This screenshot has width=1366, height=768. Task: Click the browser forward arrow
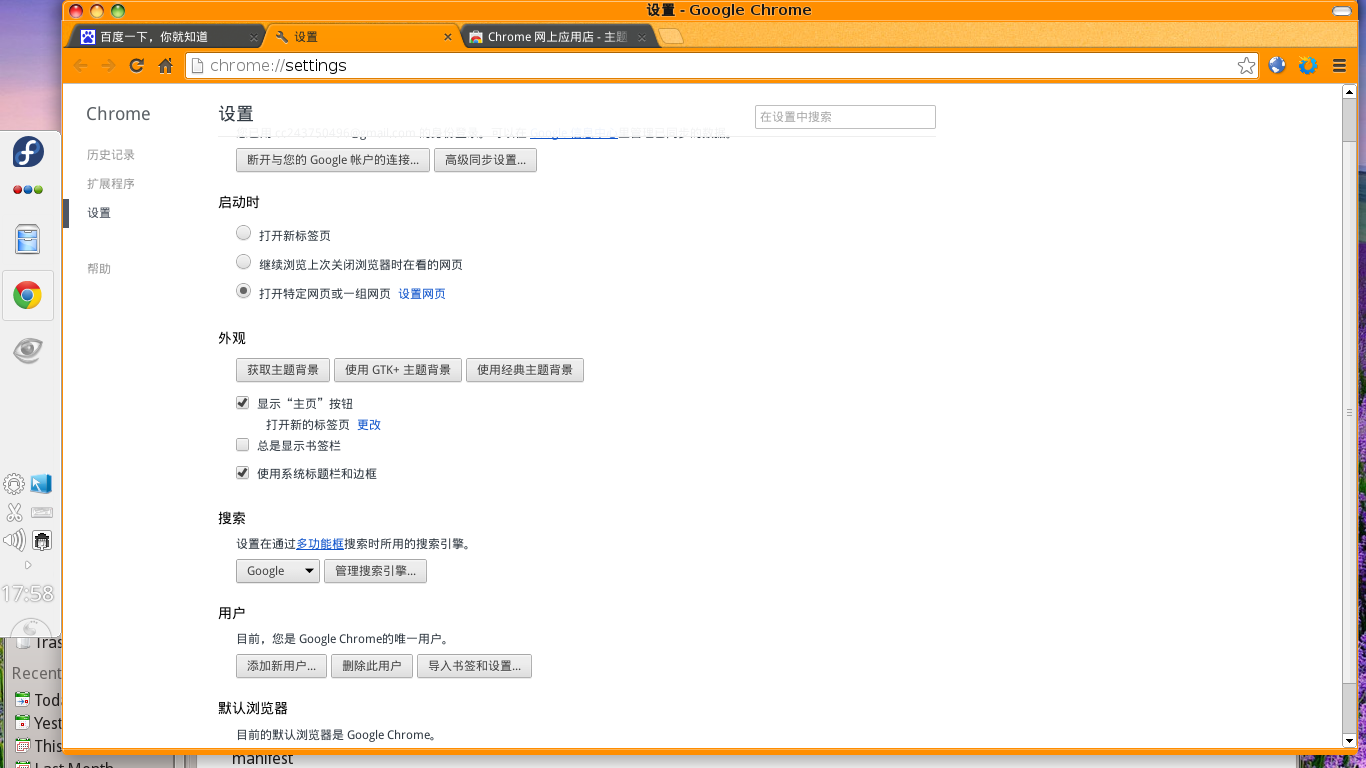pyautogui.click(x=109, y=66)
